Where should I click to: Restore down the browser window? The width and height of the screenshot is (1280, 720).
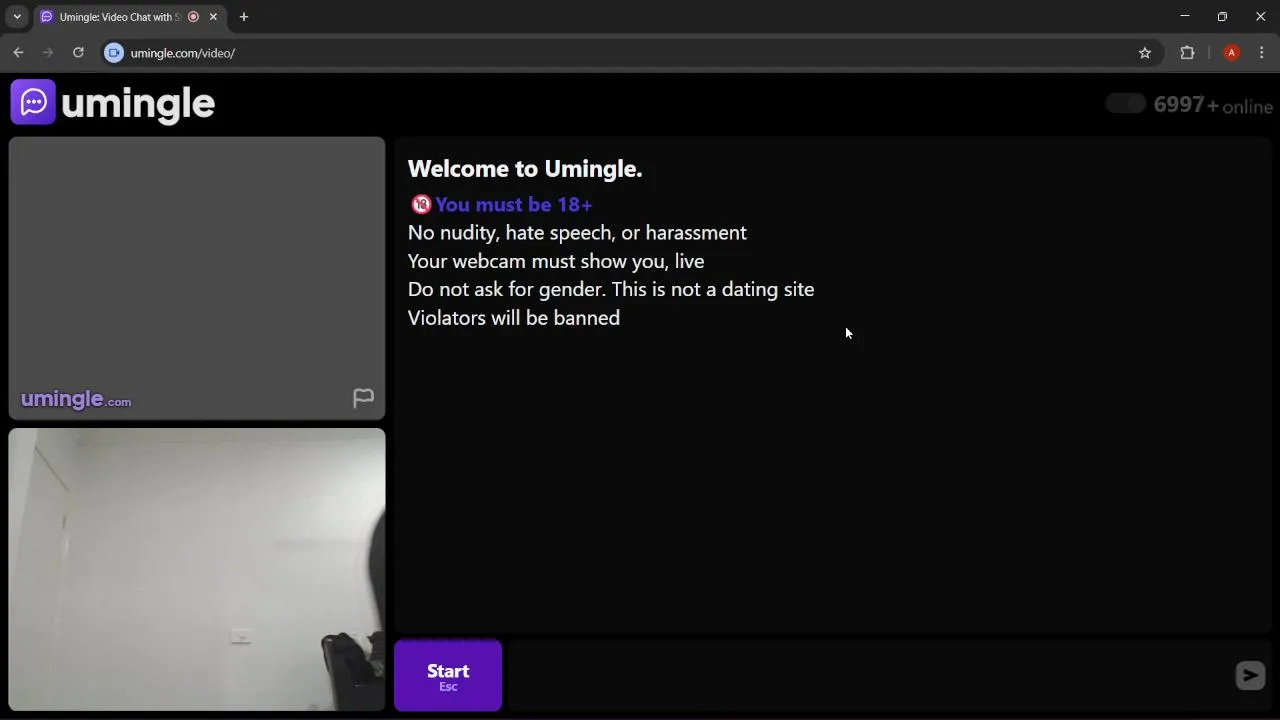coord(1222,17)
